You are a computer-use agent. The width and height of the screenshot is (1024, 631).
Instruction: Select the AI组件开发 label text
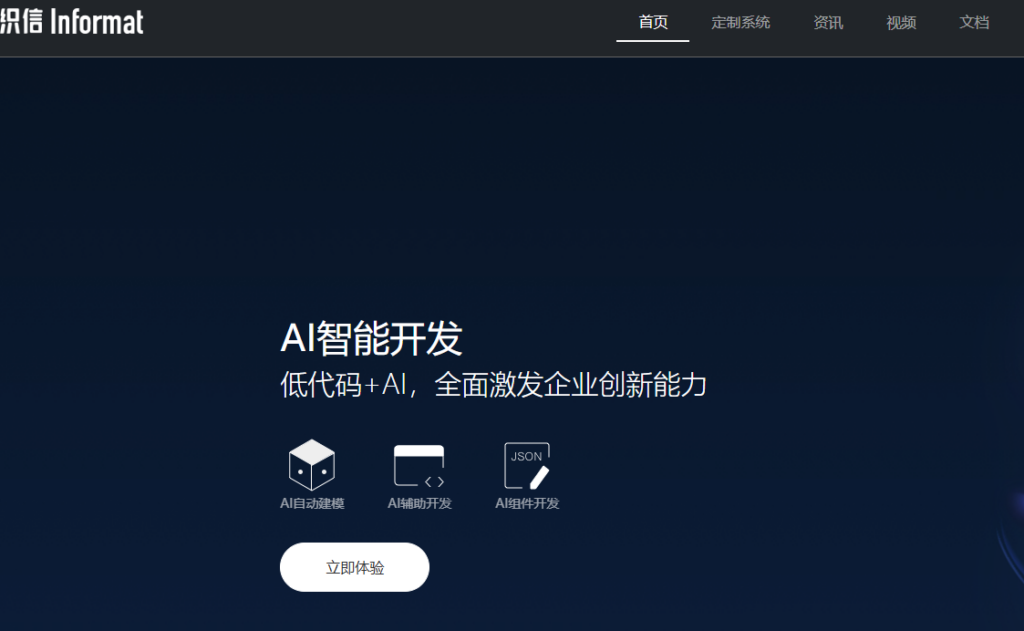(527, 504)
